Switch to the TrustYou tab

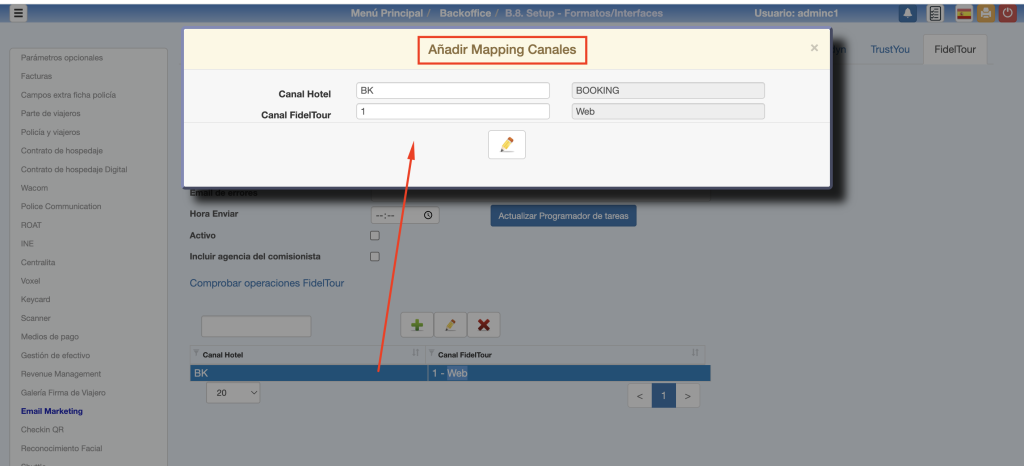coord(889,49)
